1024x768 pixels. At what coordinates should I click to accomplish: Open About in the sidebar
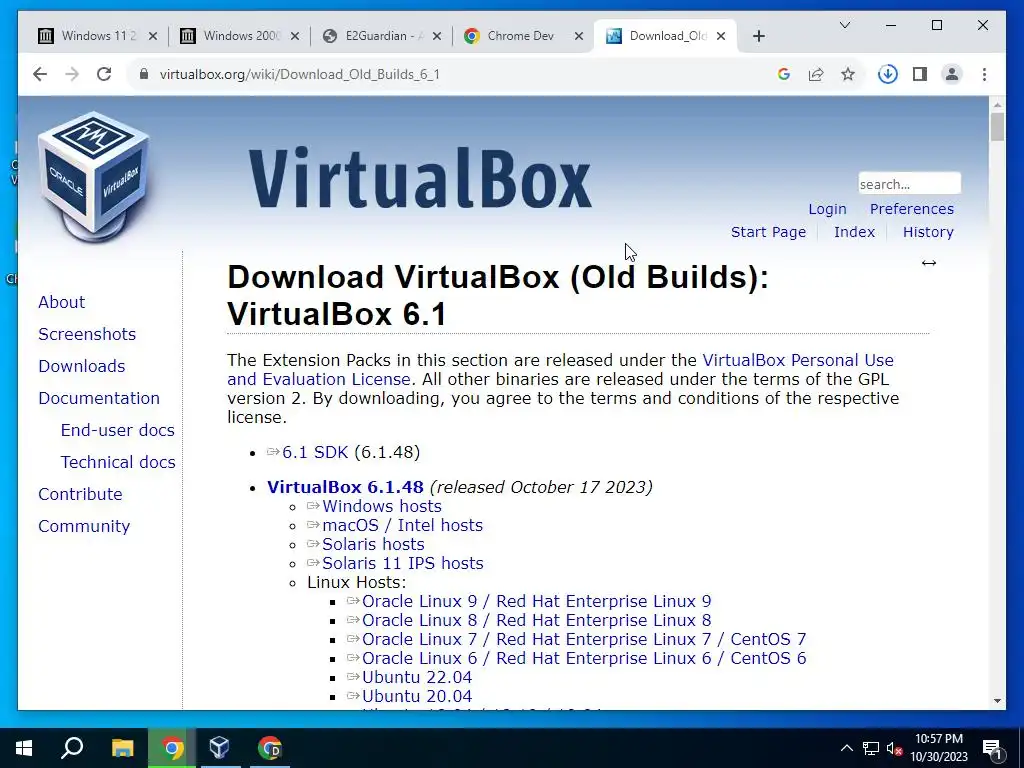tap(61, 302)
